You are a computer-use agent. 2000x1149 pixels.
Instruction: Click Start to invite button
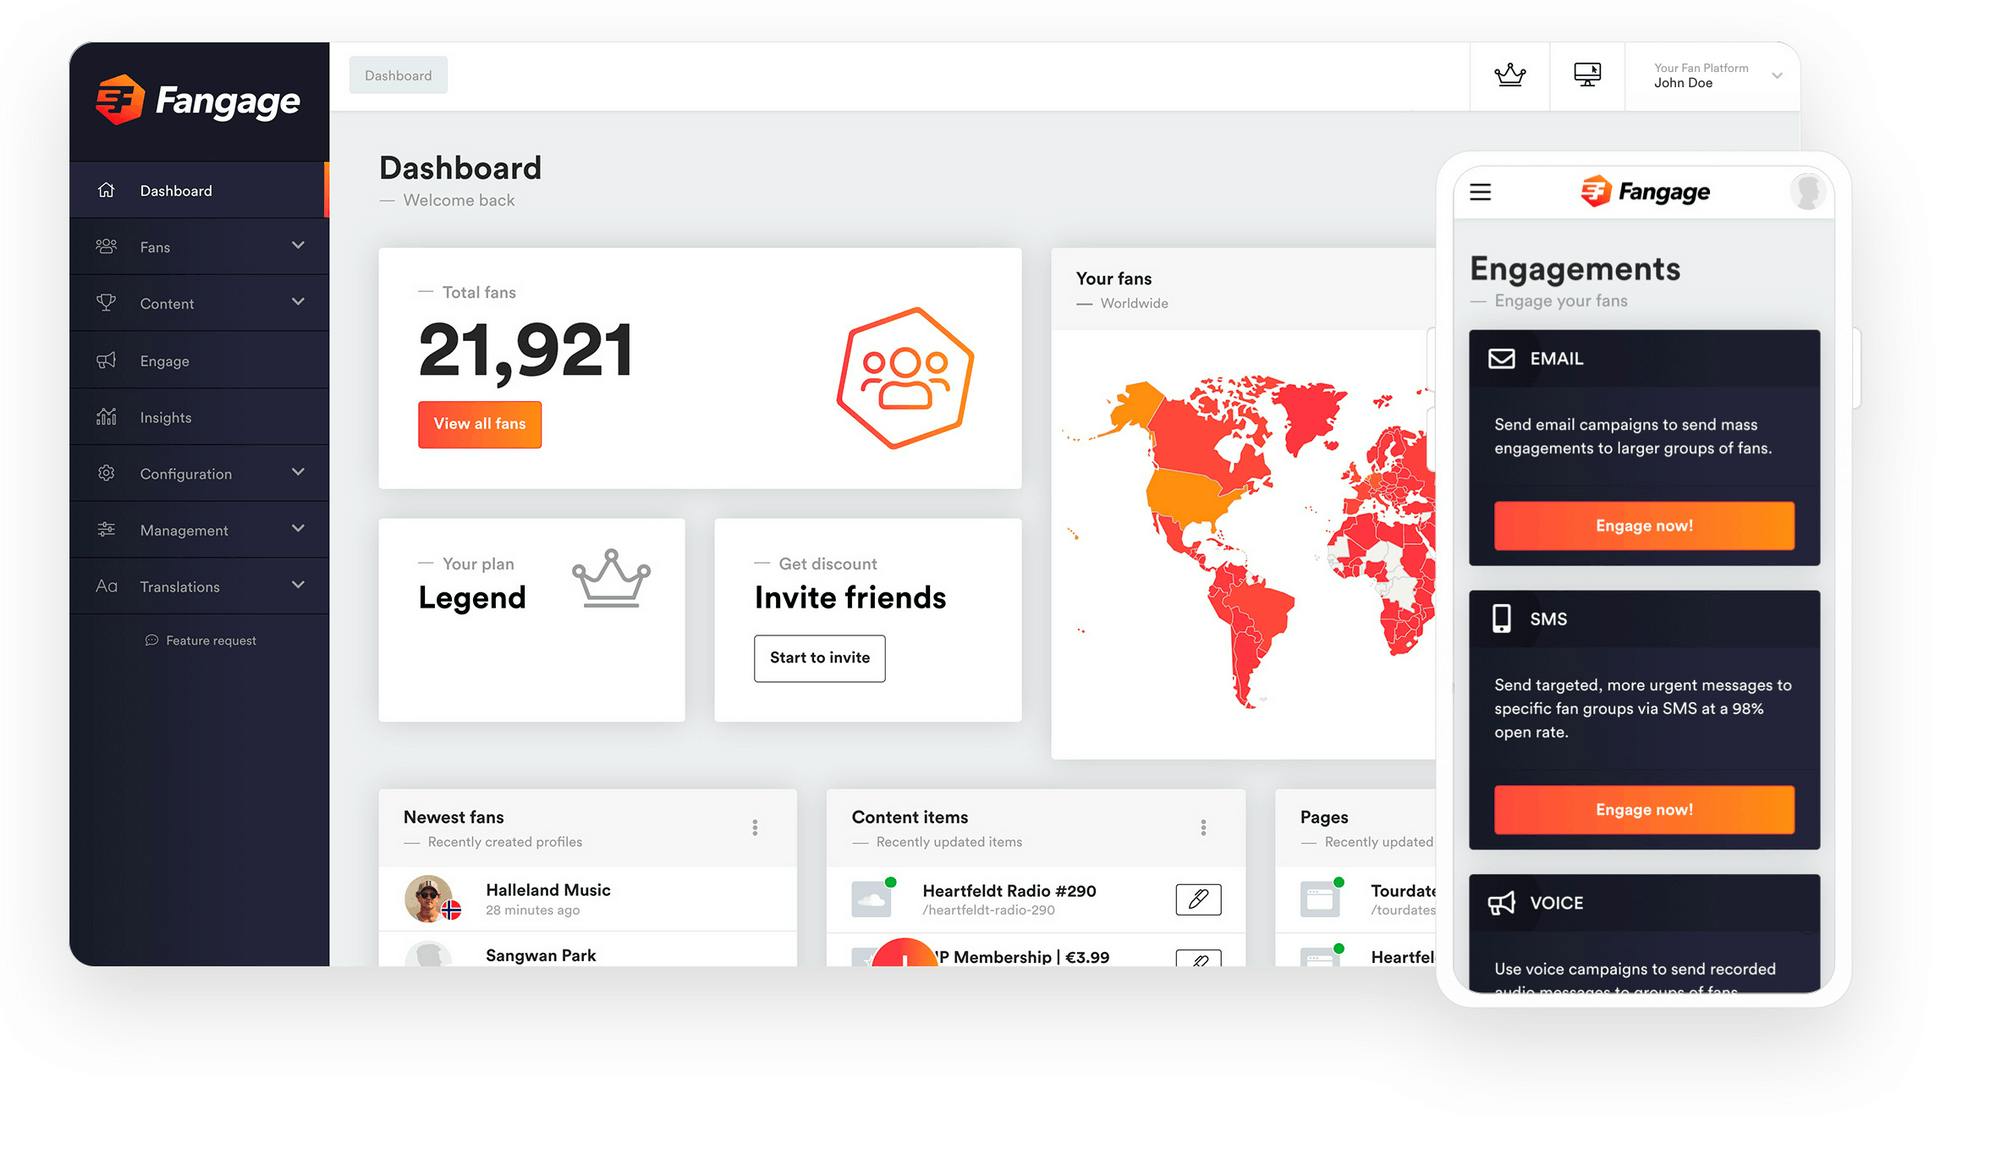820,658
